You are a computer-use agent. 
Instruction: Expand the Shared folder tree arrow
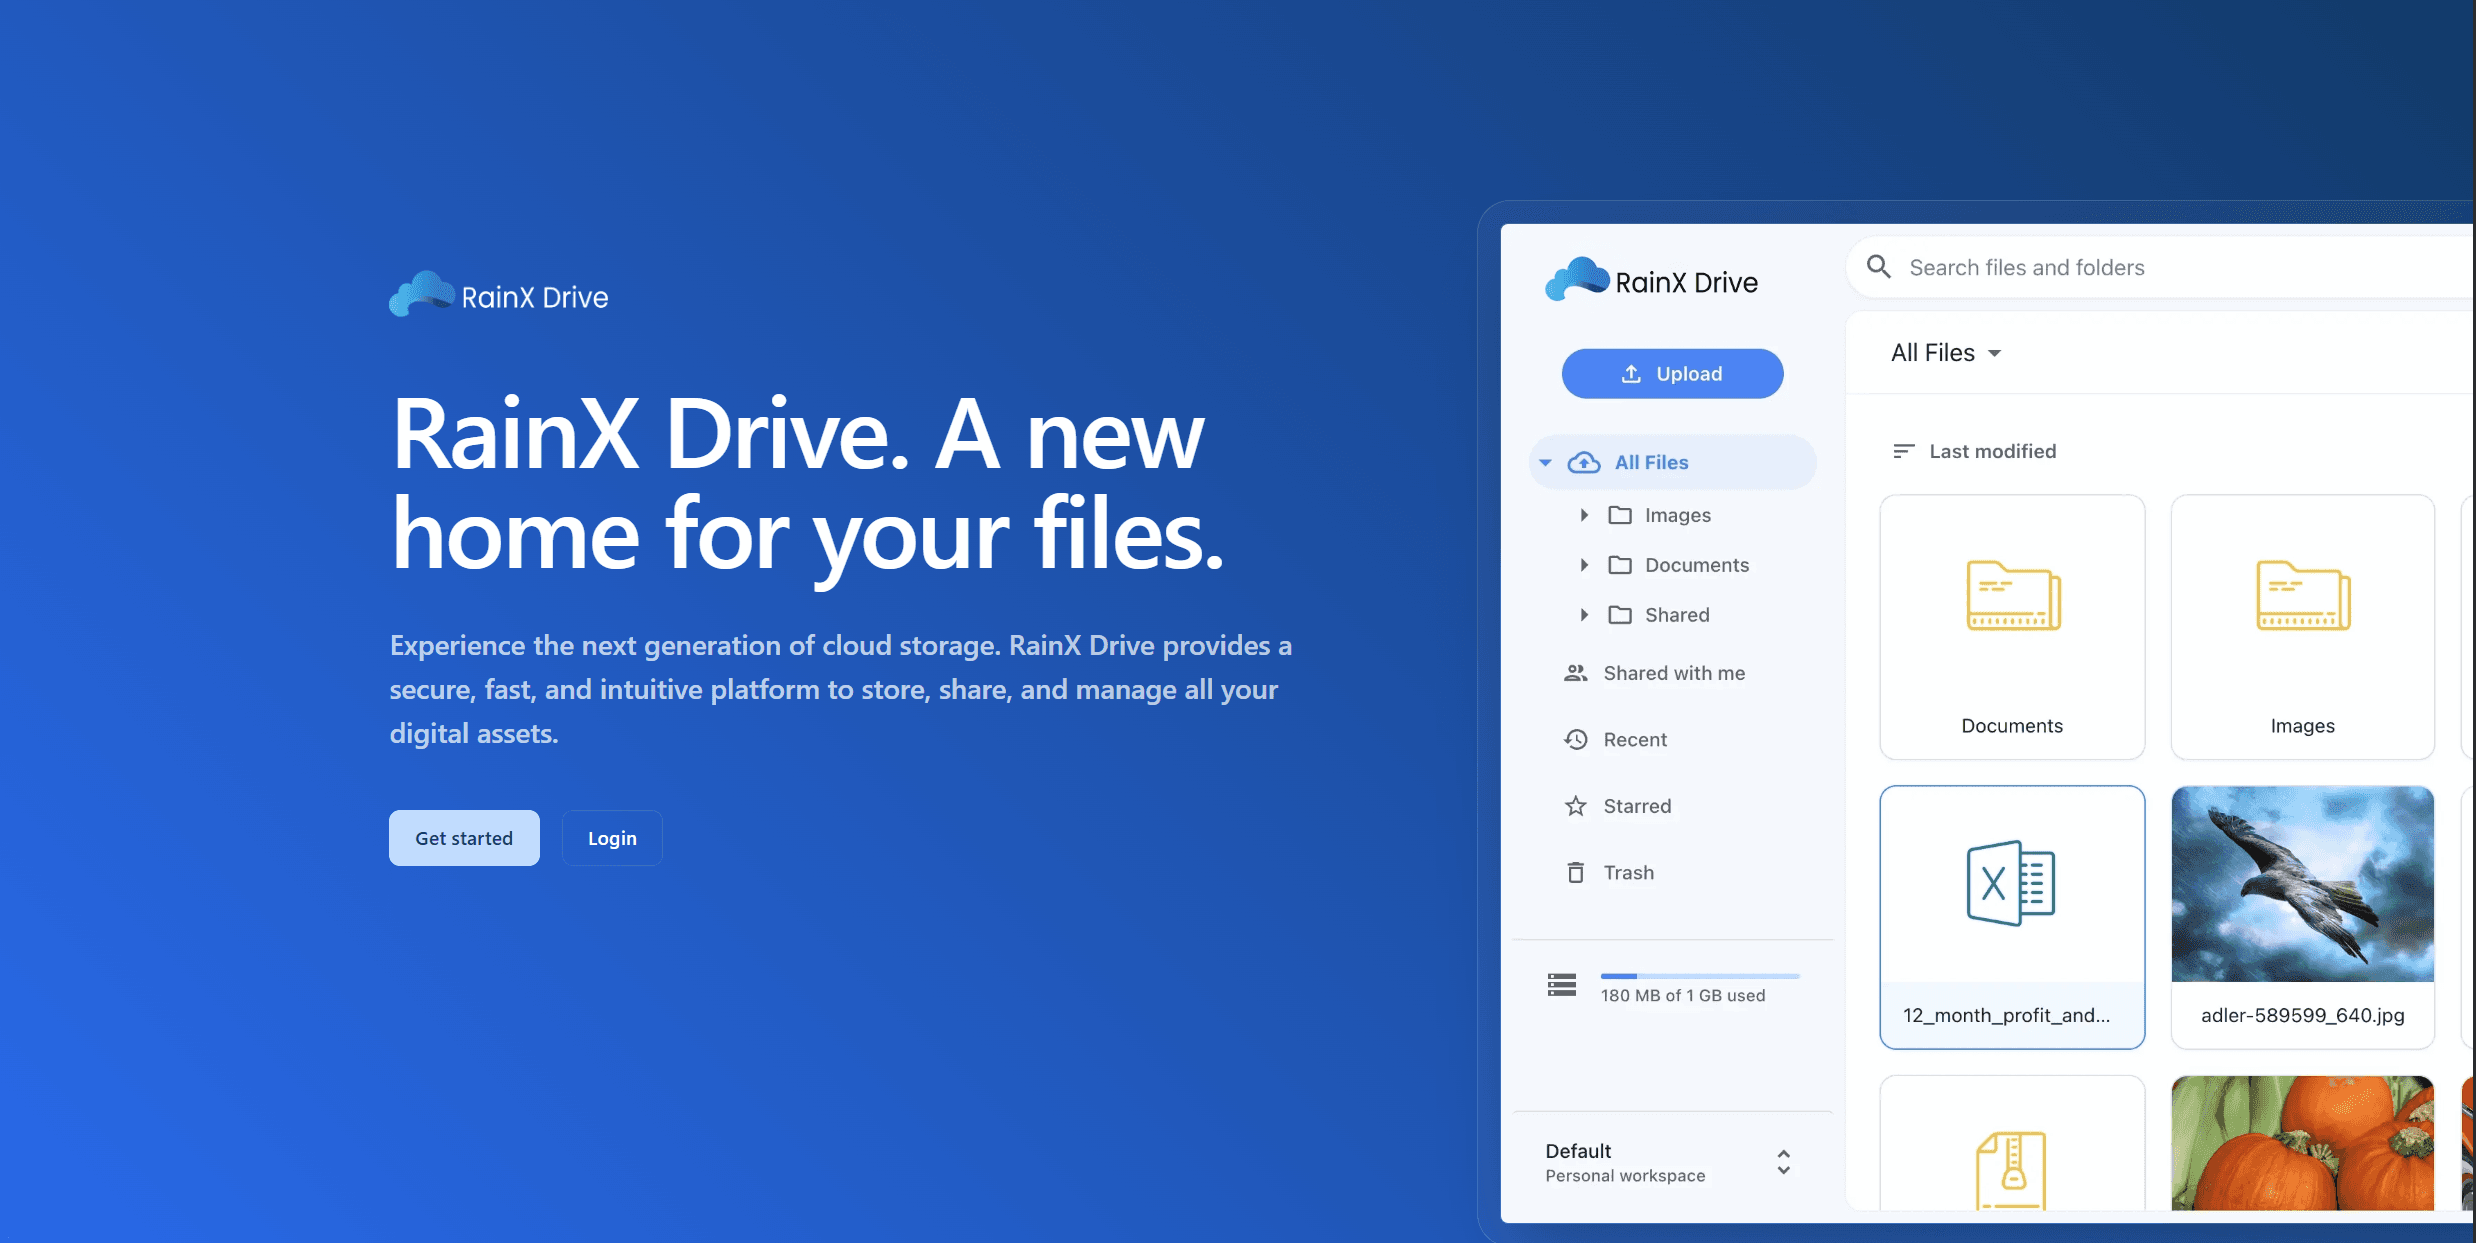click(1584, 615)
